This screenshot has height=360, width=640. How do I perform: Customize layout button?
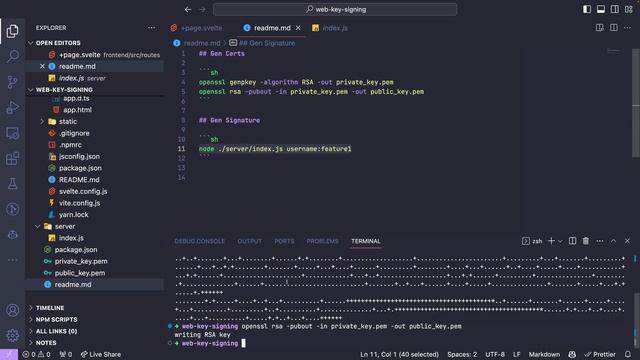(x=629, y=9)
